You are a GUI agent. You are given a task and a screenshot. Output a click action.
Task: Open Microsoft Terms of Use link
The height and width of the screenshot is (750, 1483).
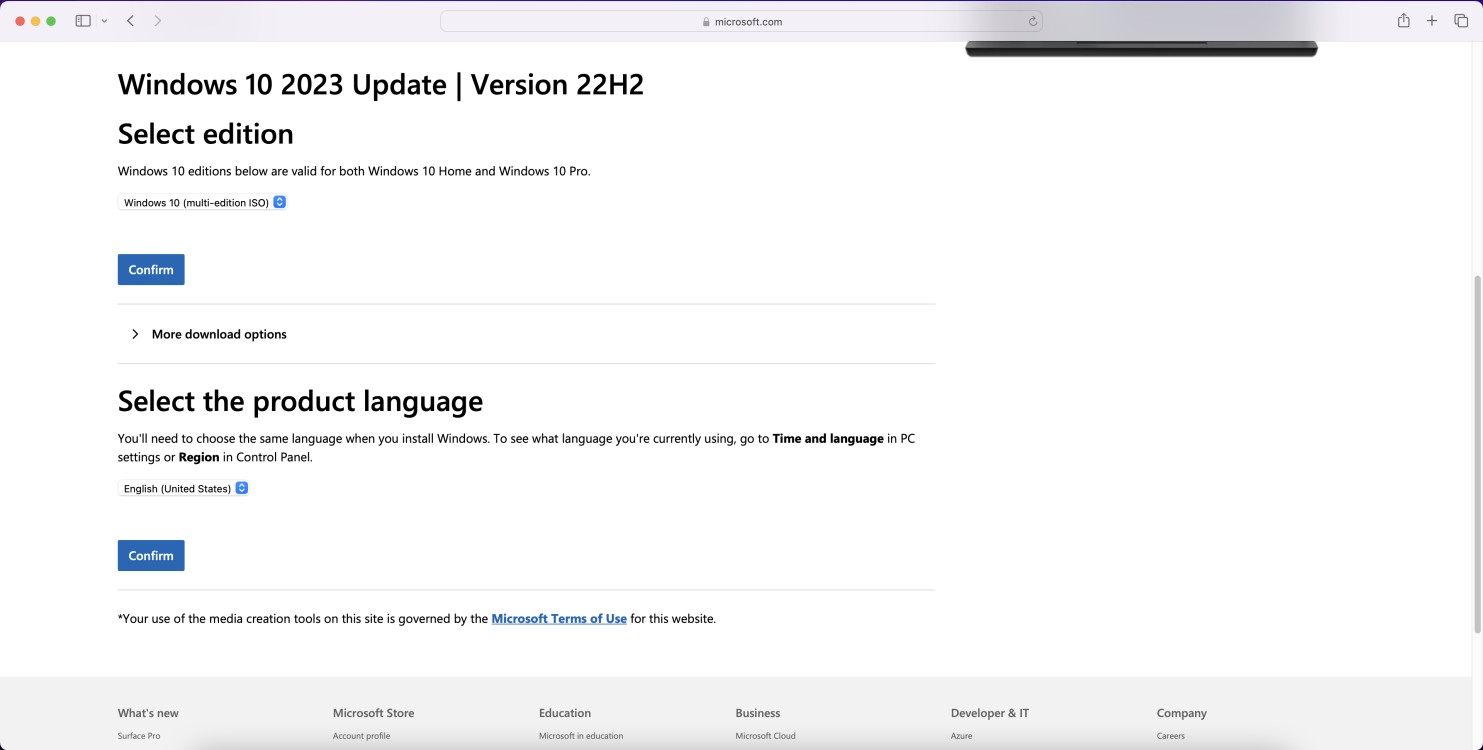pyautogui.click(x=559, y=619)
